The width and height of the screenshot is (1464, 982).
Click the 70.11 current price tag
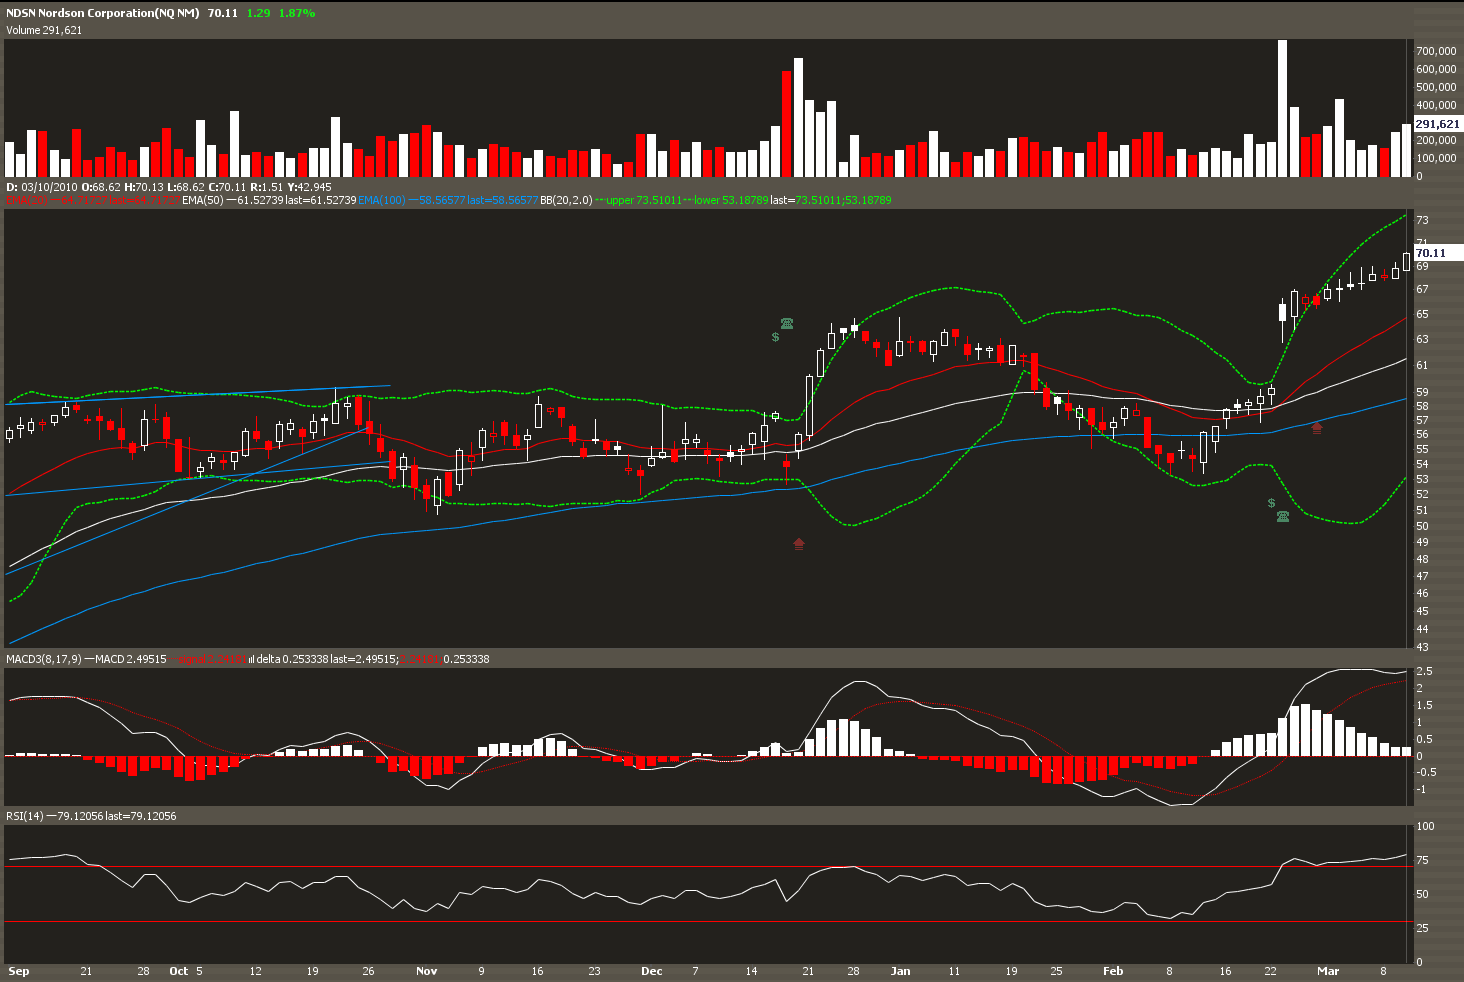click(1437, 254)
